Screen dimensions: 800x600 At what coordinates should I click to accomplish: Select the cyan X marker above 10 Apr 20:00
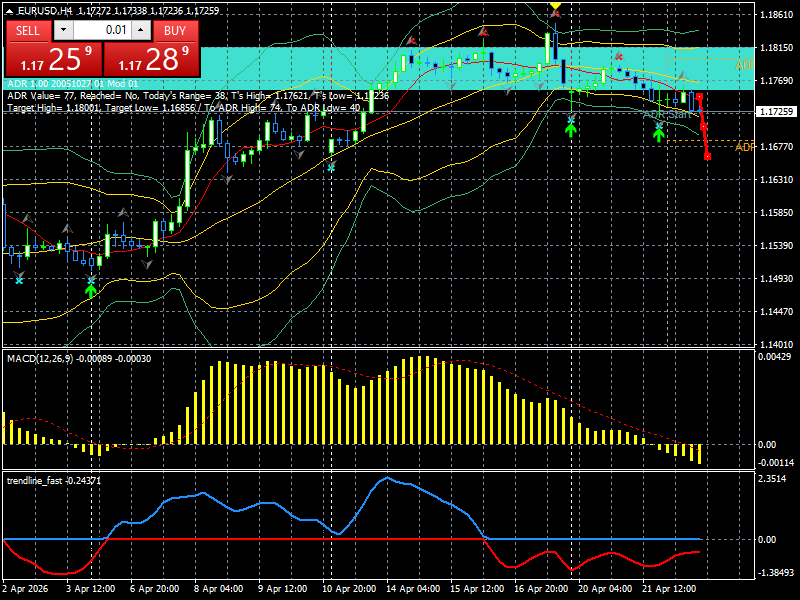332,167
